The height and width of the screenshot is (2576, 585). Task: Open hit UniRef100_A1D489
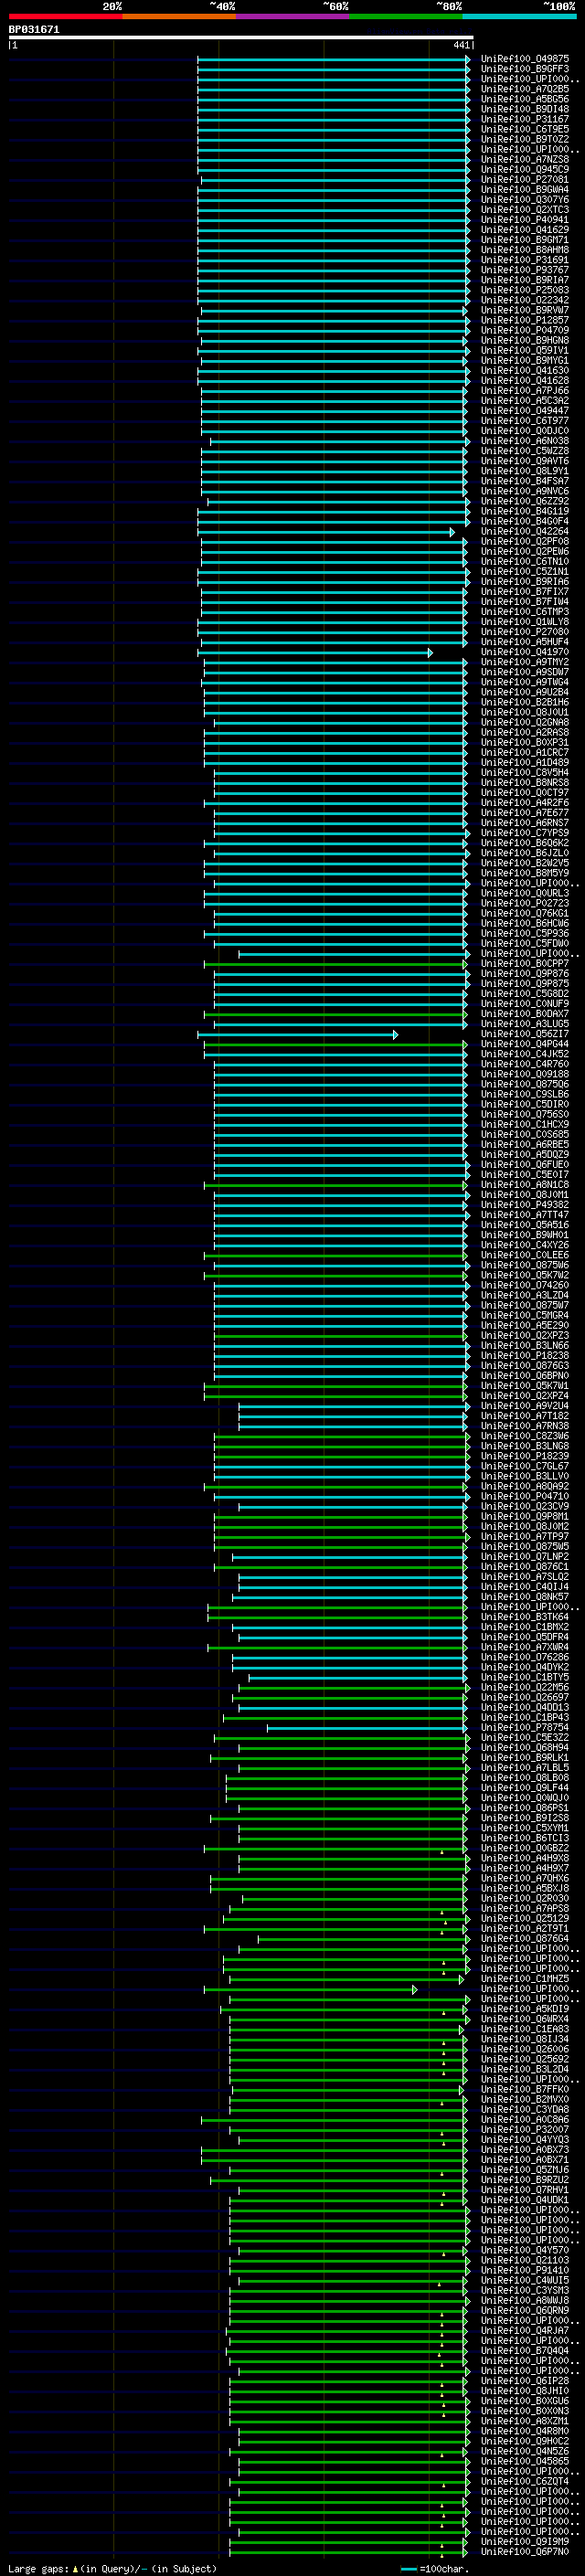tap(525, 763)
